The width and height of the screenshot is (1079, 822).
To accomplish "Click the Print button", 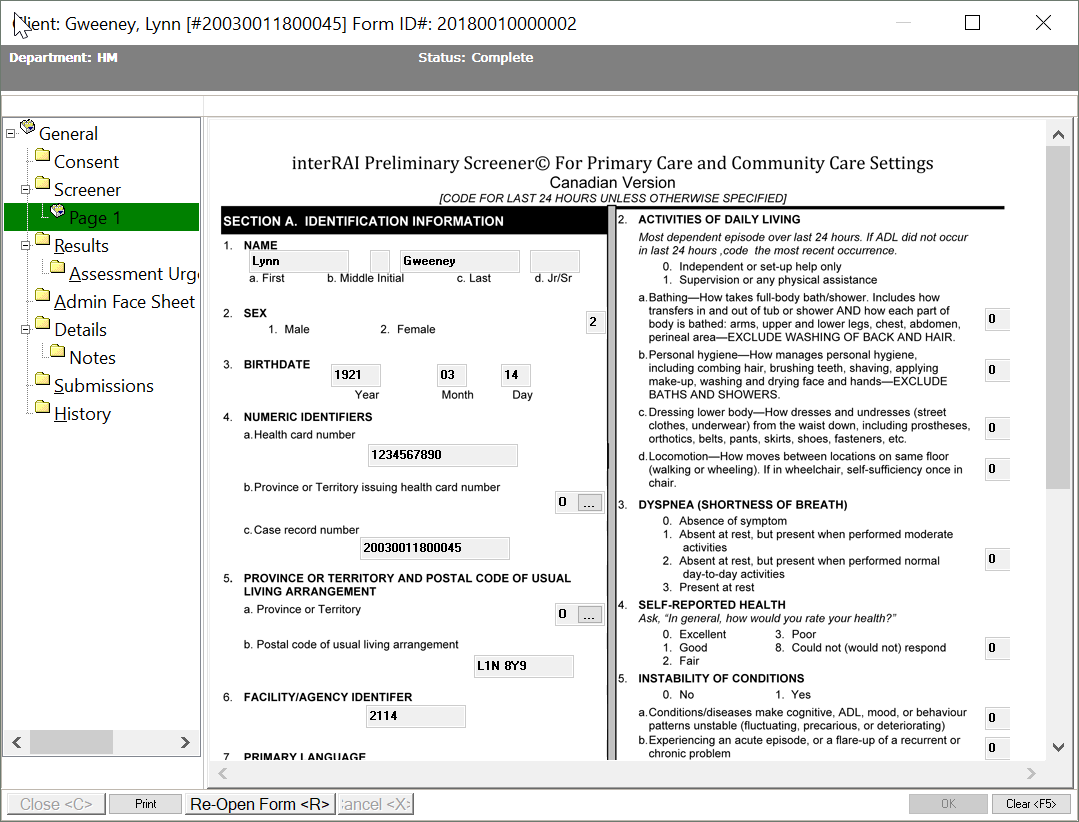I will coord(145,804).
